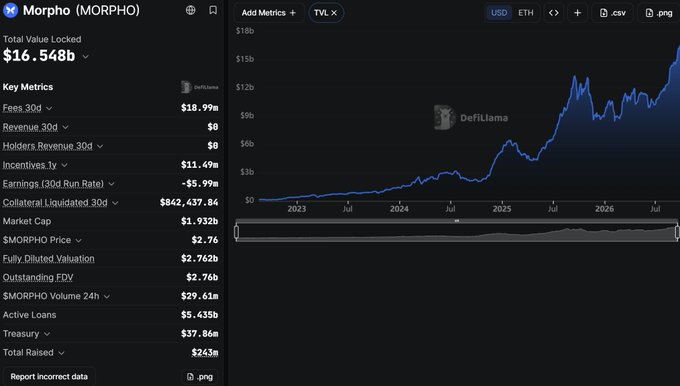Click the range slider top grip
The height and width of the screenshot is (386, 680).
point(457,221)
